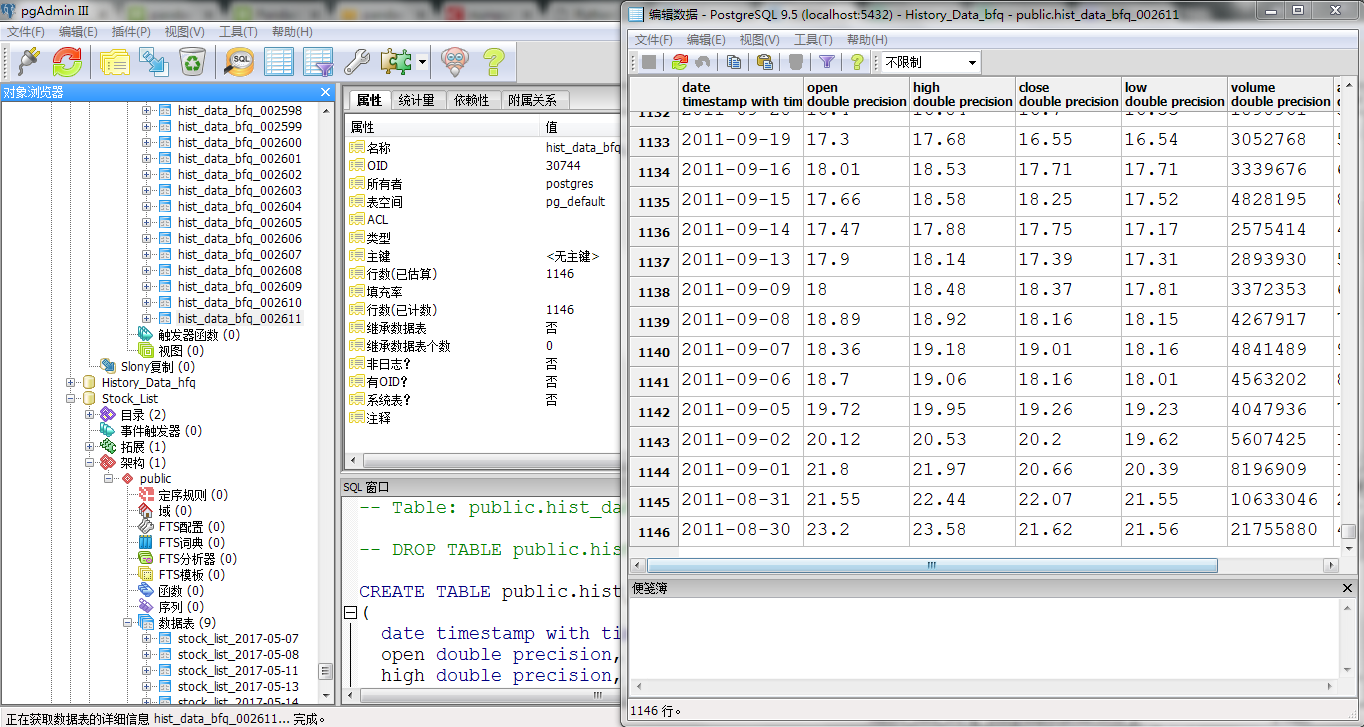1364x727 pixels.
Task: Open 工具(T) menu in Edit Data window
Action: pyautogui.click(x=813, y=40)
